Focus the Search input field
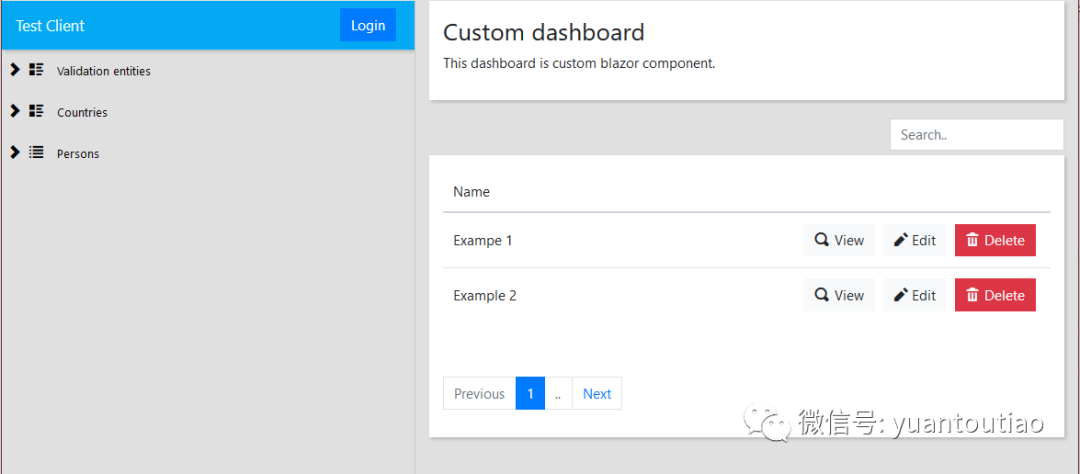The height and width of the screenshot is (474, 1080). click(x=977, y=135)
